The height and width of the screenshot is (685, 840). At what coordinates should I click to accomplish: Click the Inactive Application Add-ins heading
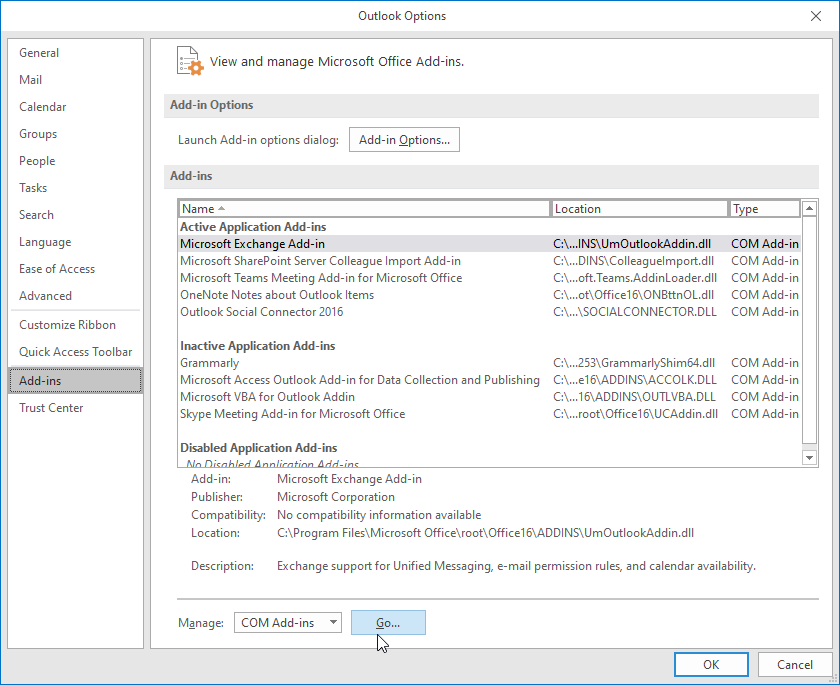coord(258,345)
